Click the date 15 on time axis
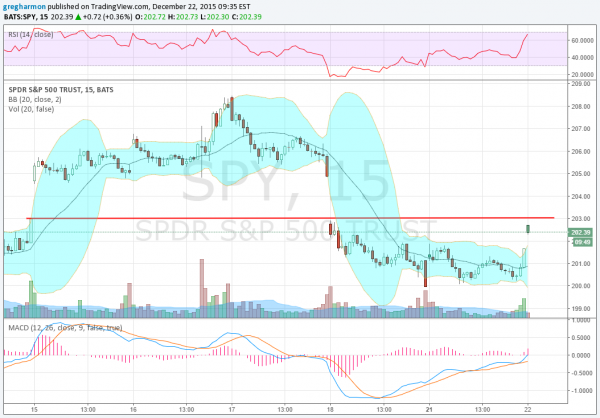Screen dimensions: 600x418 click(x=34, y=409)
